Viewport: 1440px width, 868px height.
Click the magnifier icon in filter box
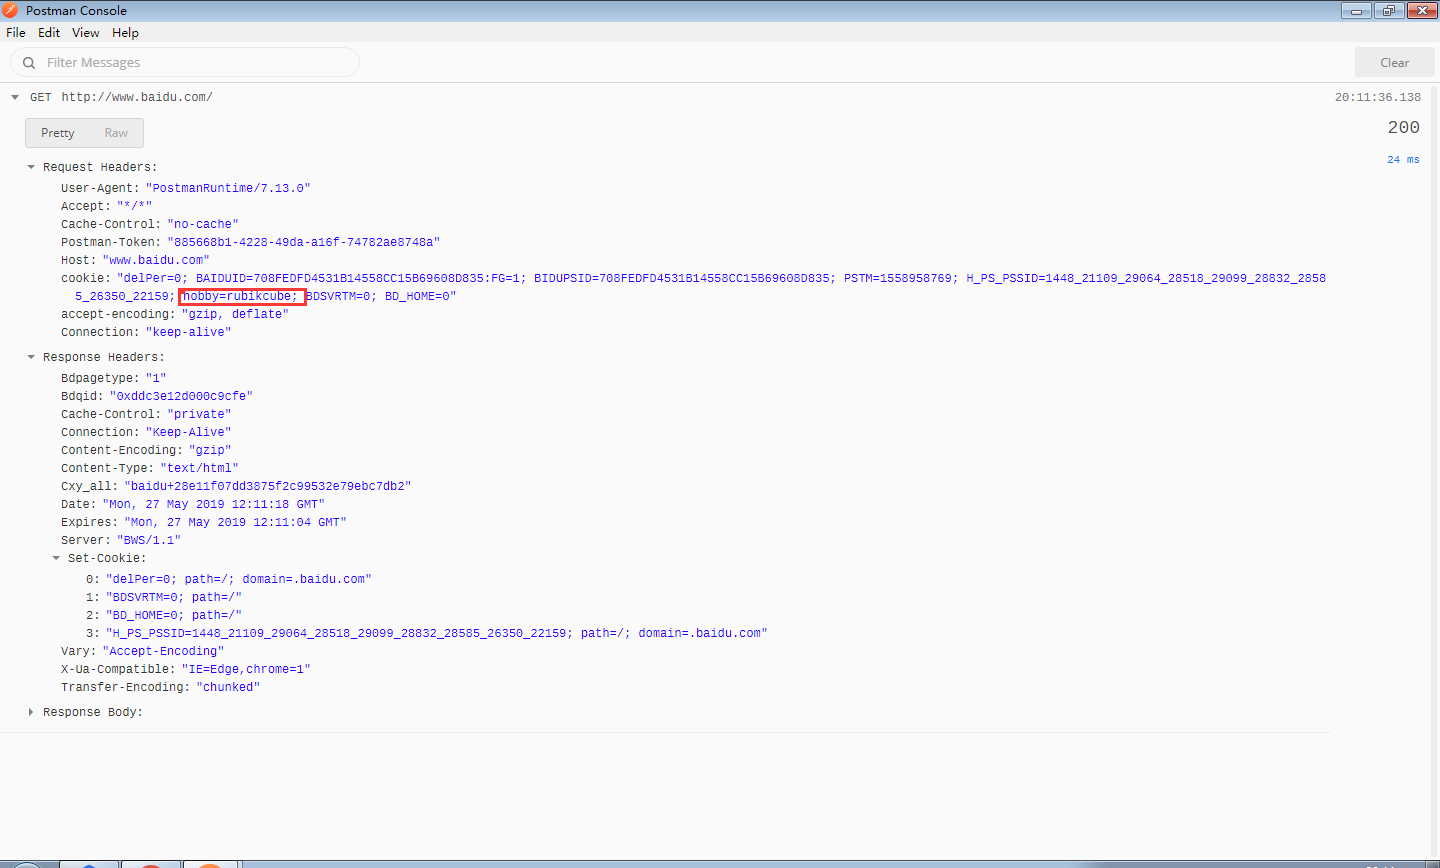click(29, 62)
